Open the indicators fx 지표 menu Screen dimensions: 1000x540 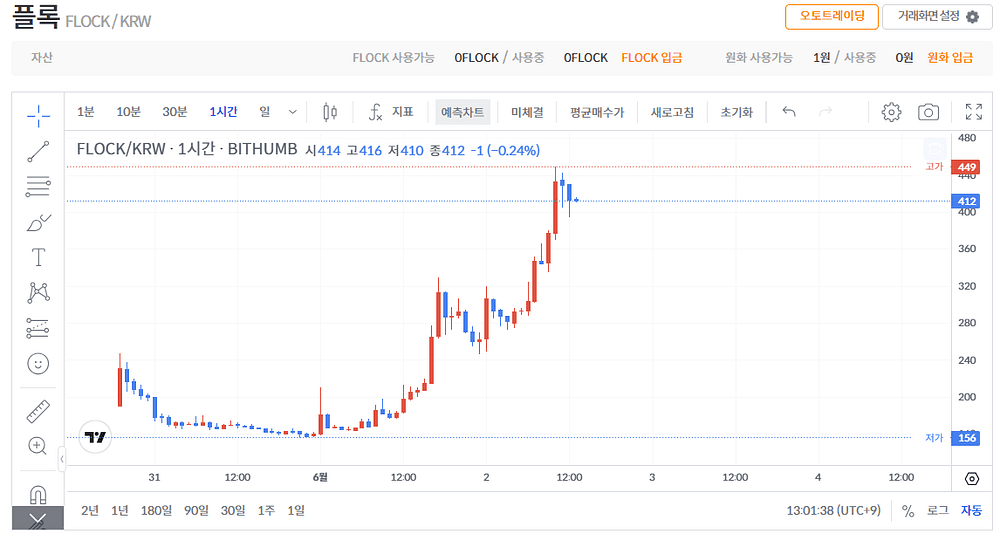pos(391,112)
